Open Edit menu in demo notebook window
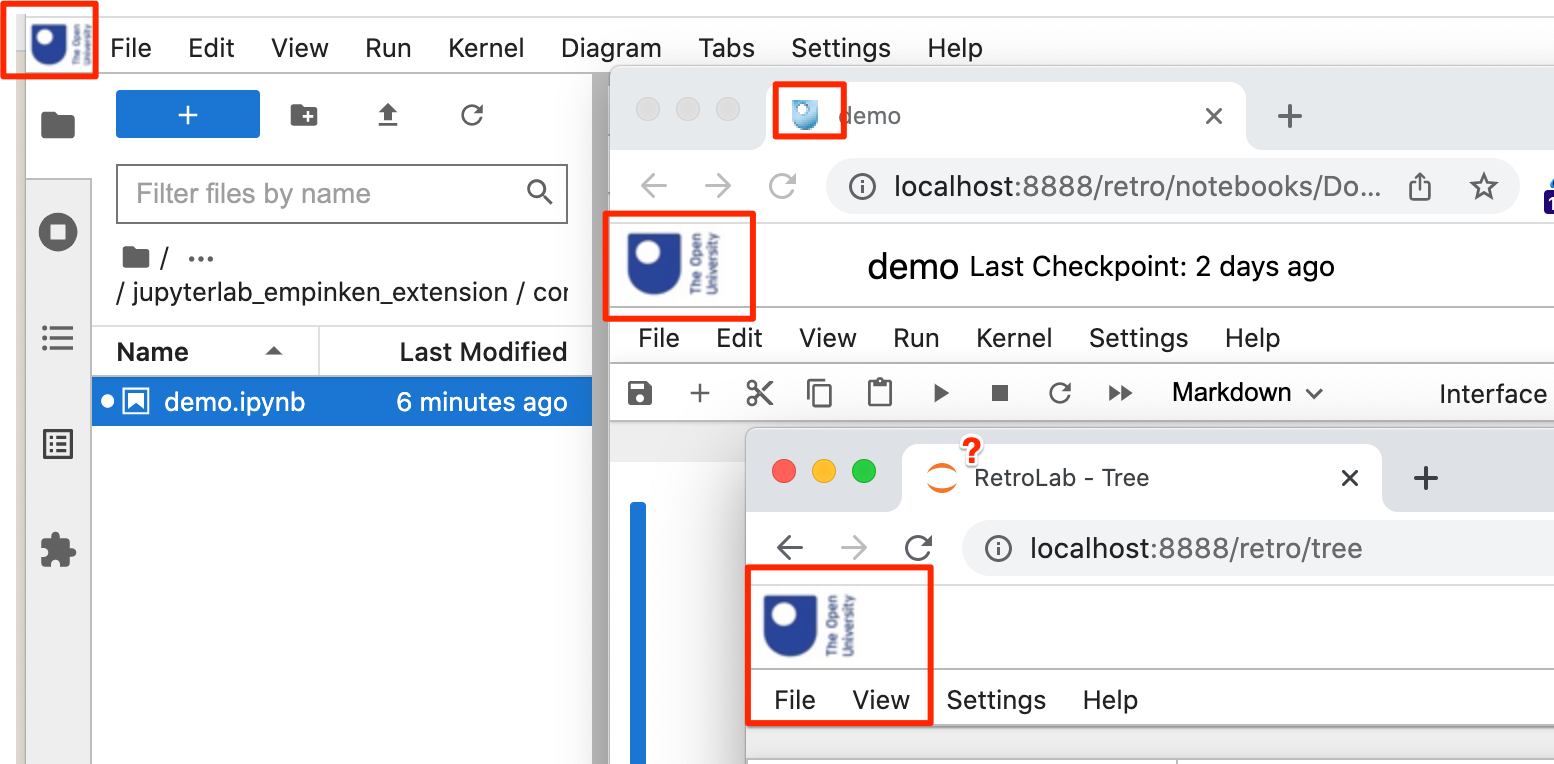1554x764 pixels. [740, 338]
